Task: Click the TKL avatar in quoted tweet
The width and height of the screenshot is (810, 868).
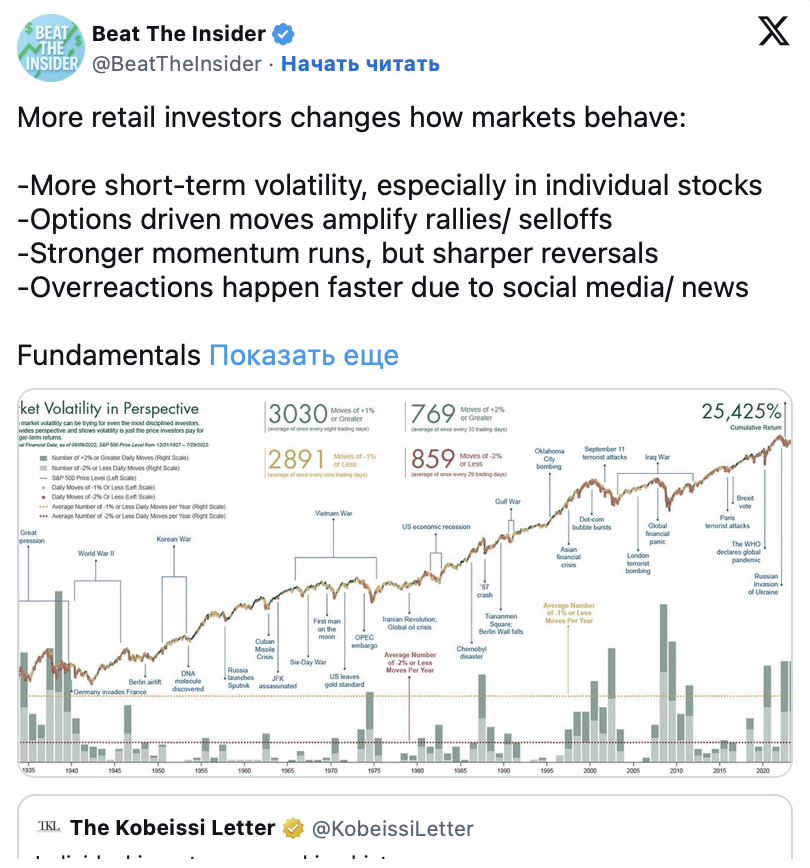Action: [49, 826]
